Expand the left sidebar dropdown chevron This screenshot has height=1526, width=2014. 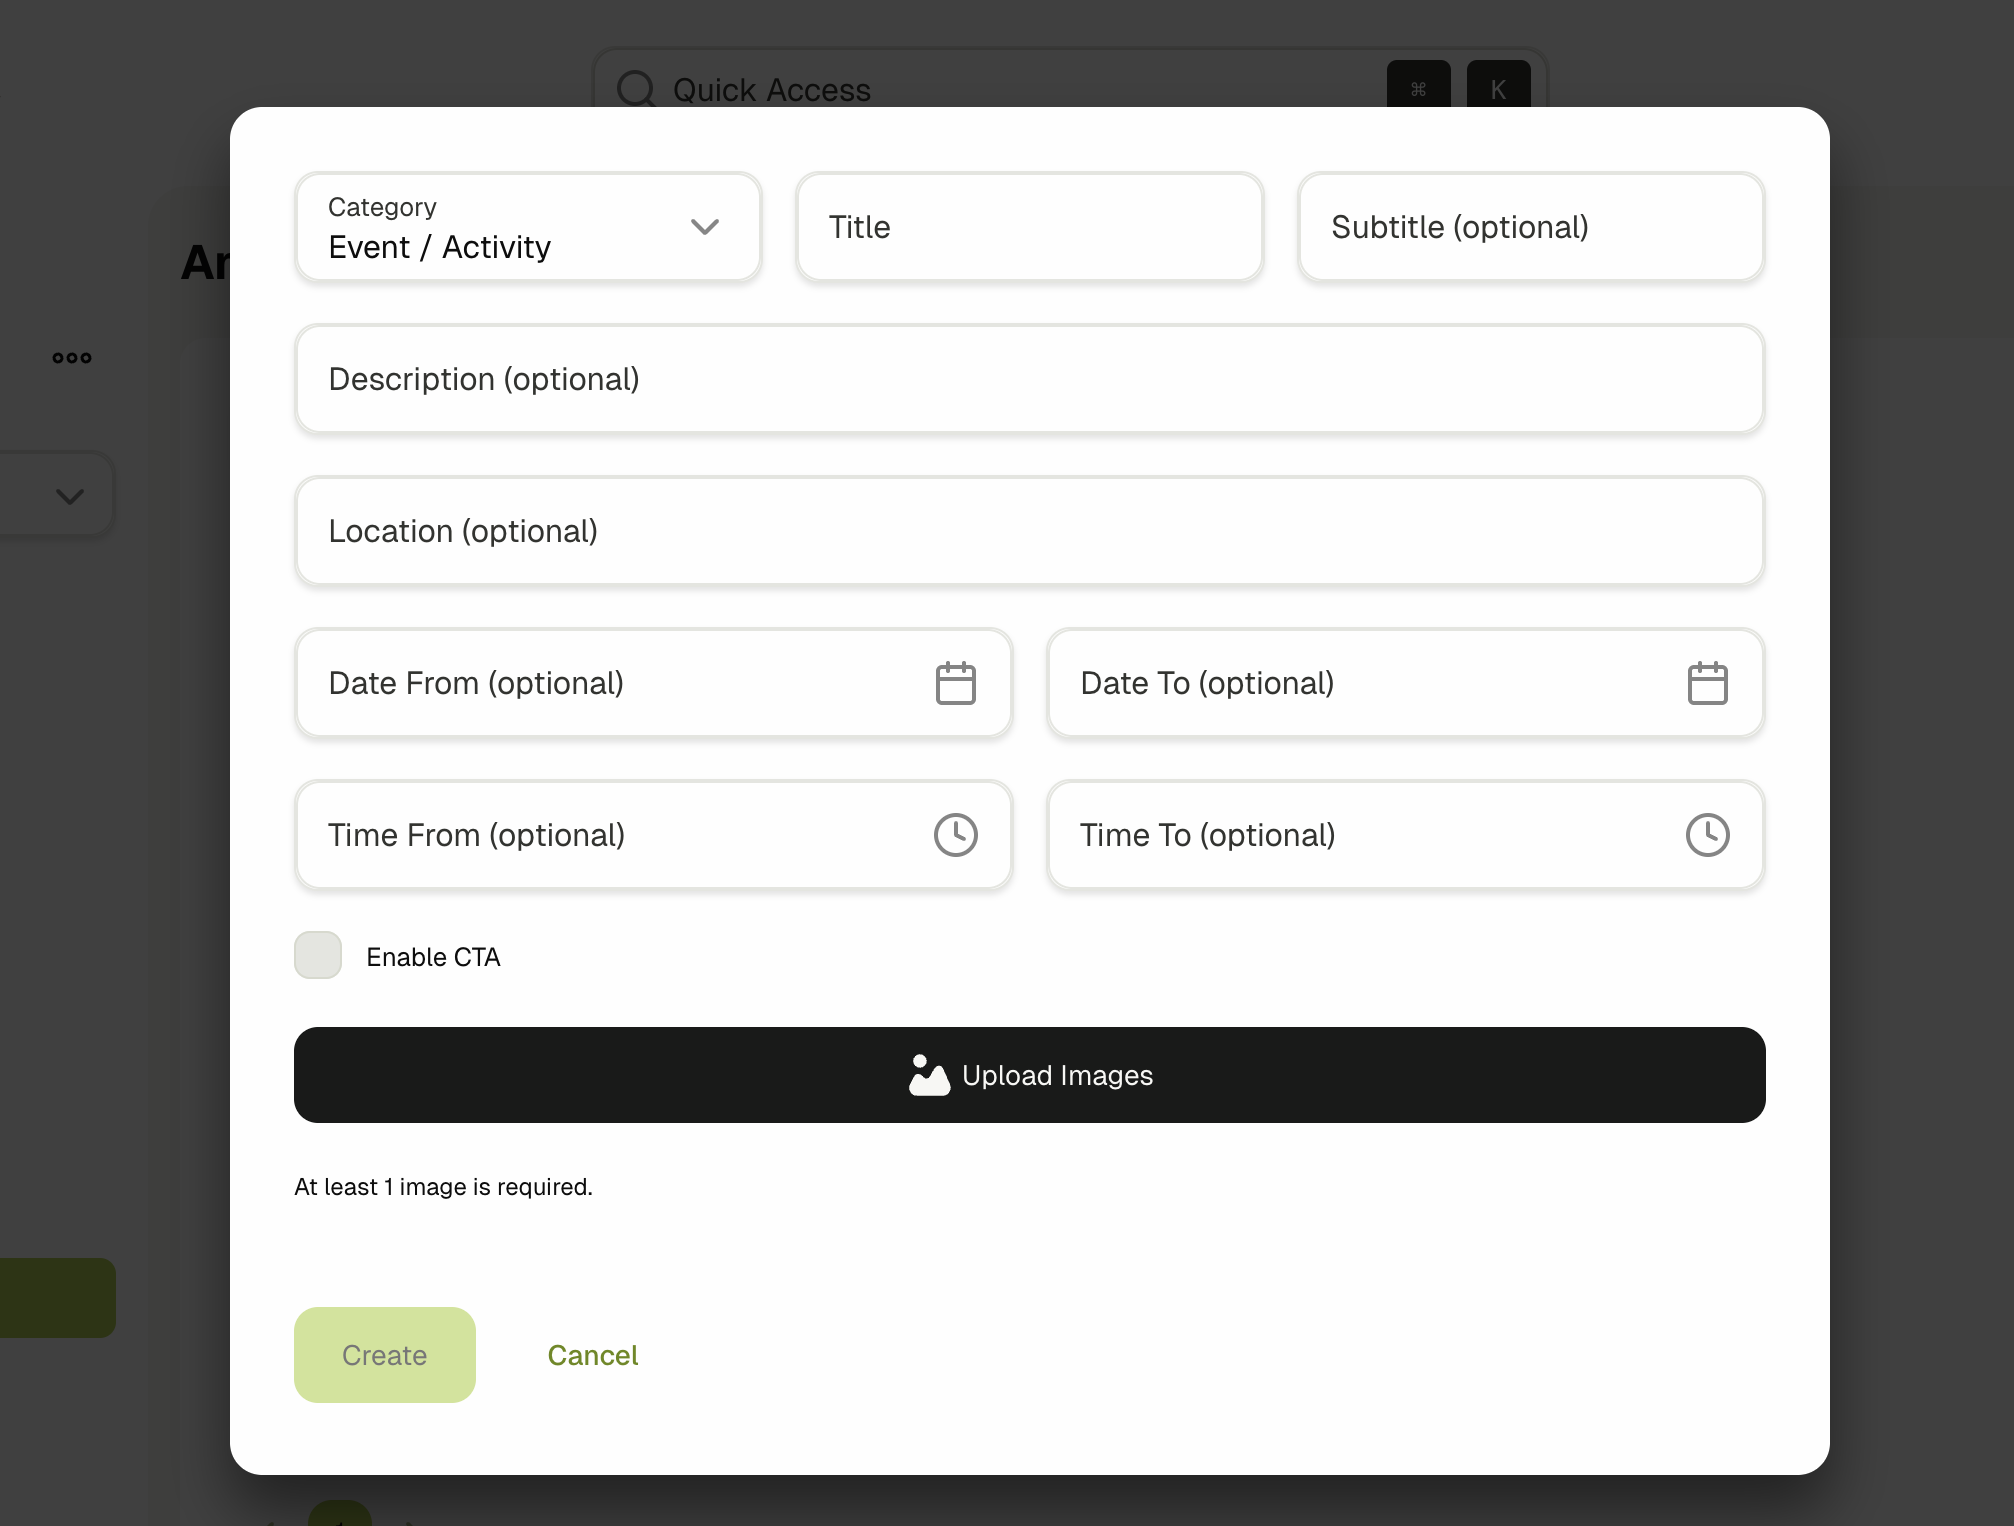pyautogui.click(x=70, y=496)
